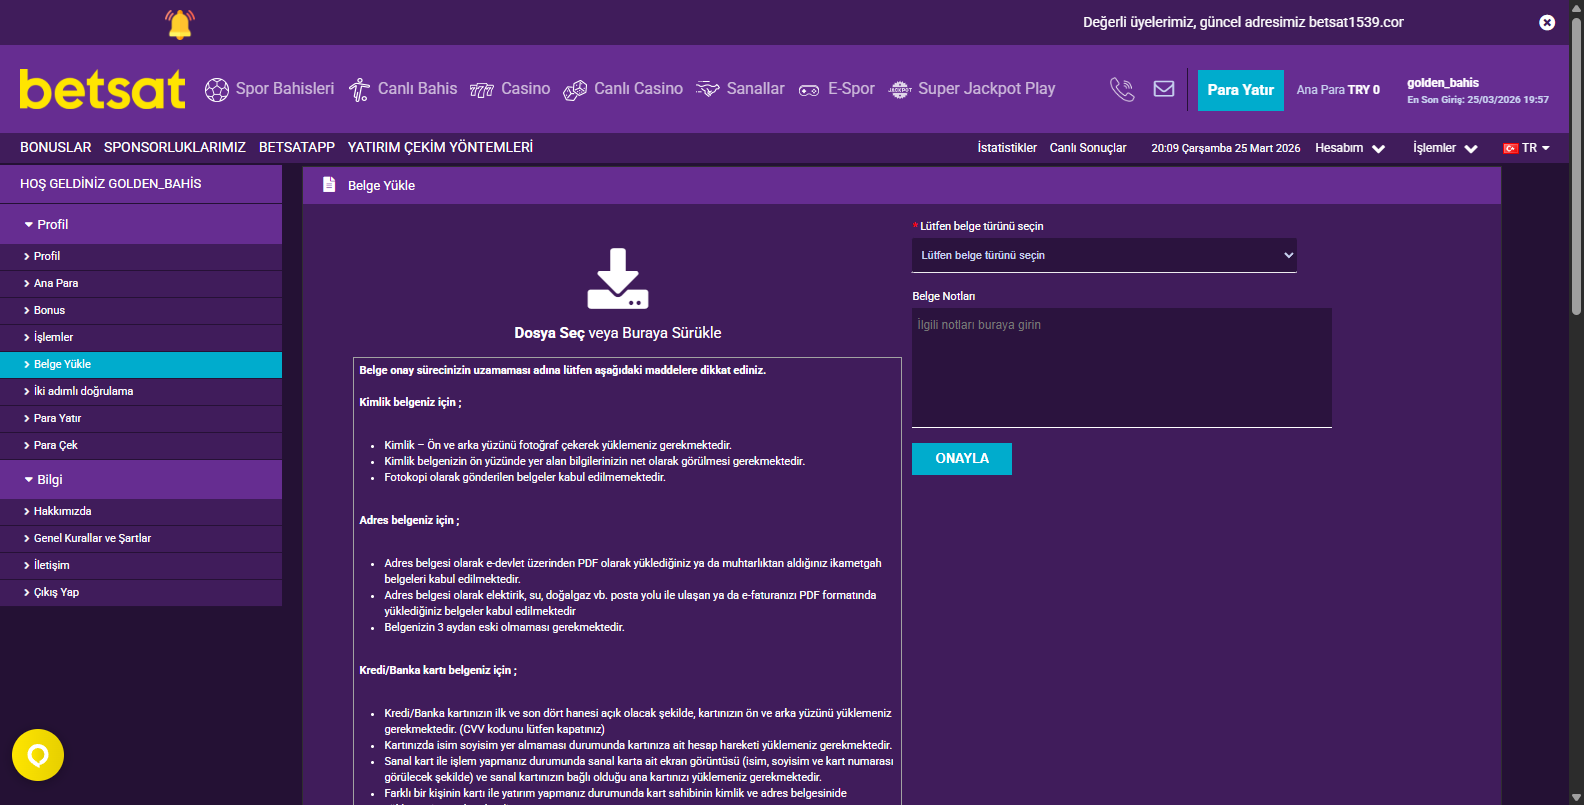This screenshot has width=1584, height=805.
Task: Open the belge türünü seçin dropdown
Action: coord(1104,255)
